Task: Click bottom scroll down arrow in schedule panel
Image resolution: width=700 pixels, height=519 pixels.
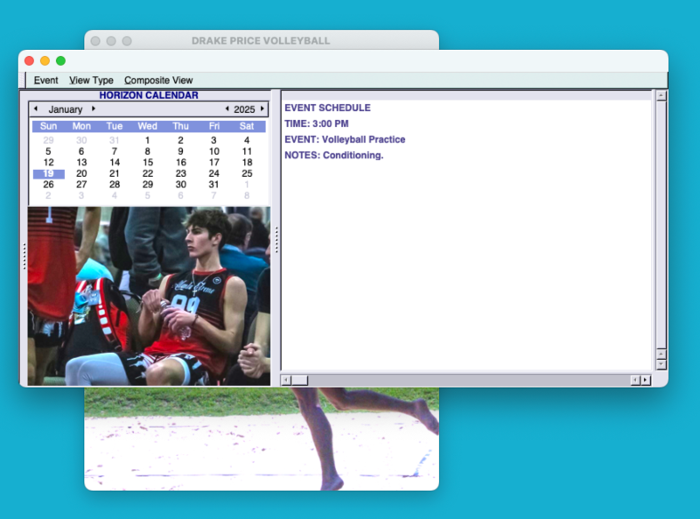Action: coord(660,364)
